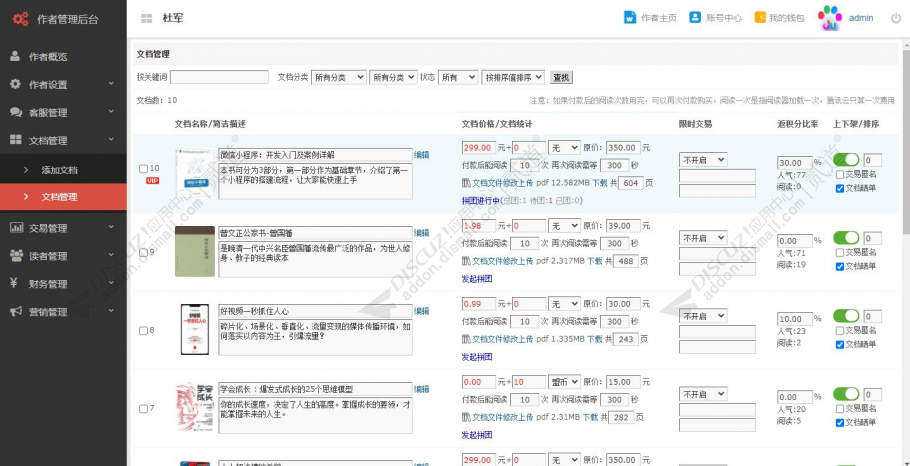Select checkbox for document 10

click(143, 169)
